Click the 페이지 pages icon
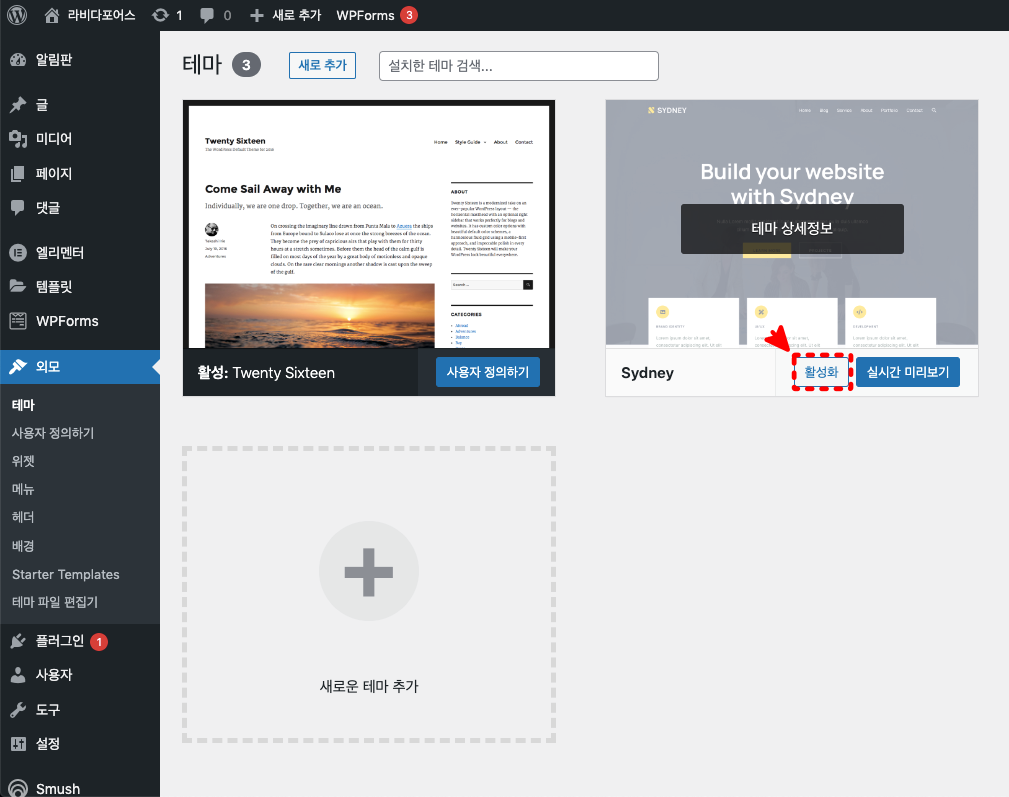Viewport: 1009px width, 797px height. [x=18, y=173]
